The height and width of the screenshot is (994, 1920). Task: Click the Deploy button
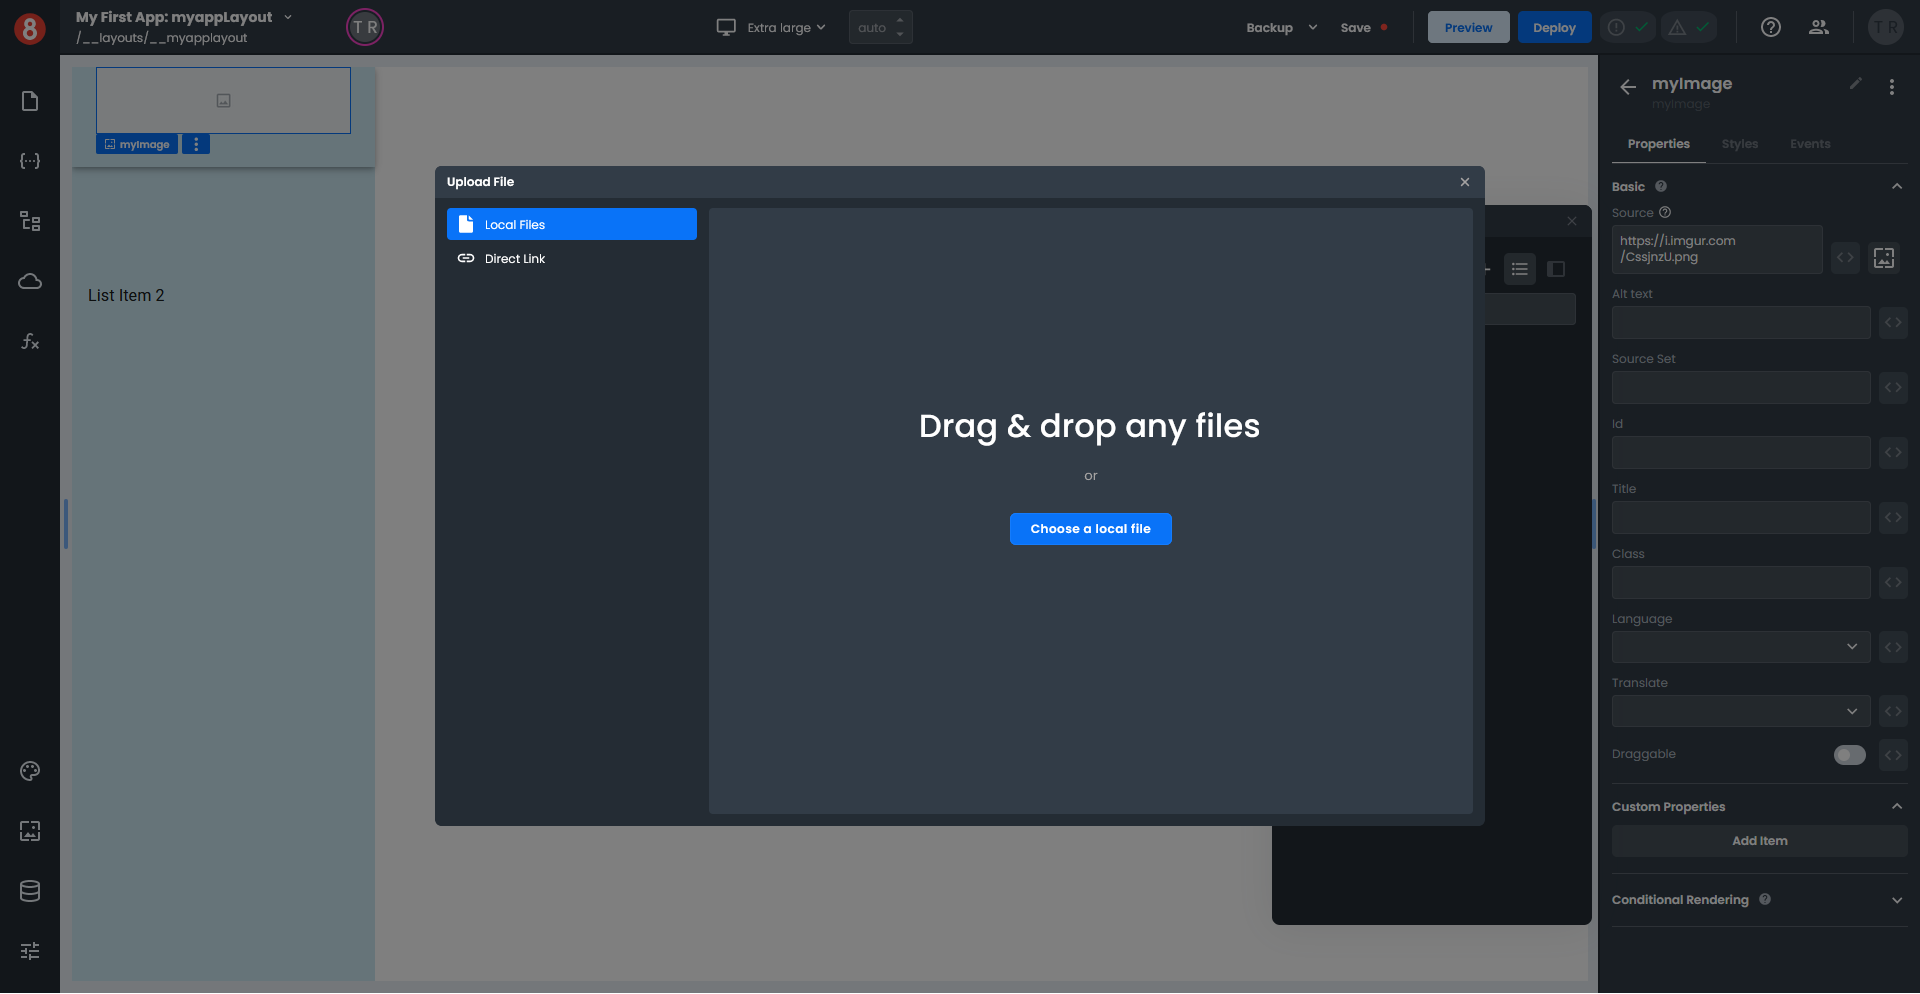tap(1554, 27)
